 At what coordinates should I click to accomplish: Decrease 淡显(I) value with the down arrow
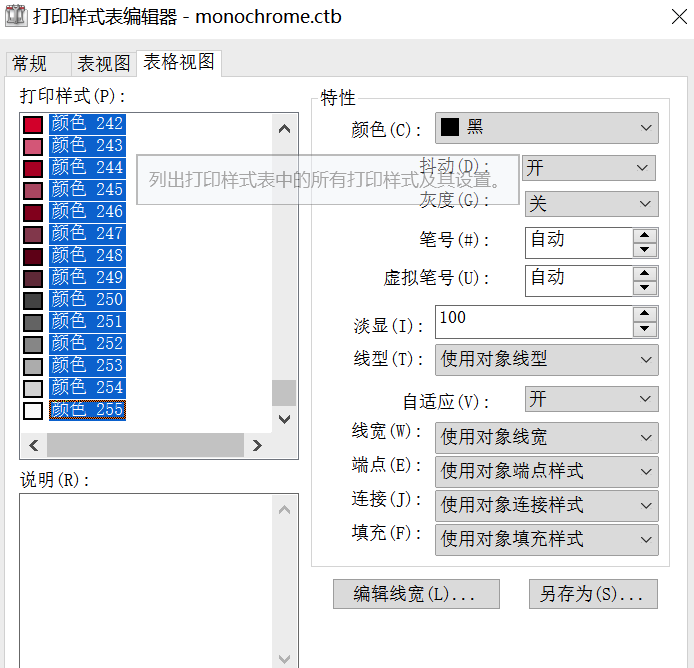645,329
